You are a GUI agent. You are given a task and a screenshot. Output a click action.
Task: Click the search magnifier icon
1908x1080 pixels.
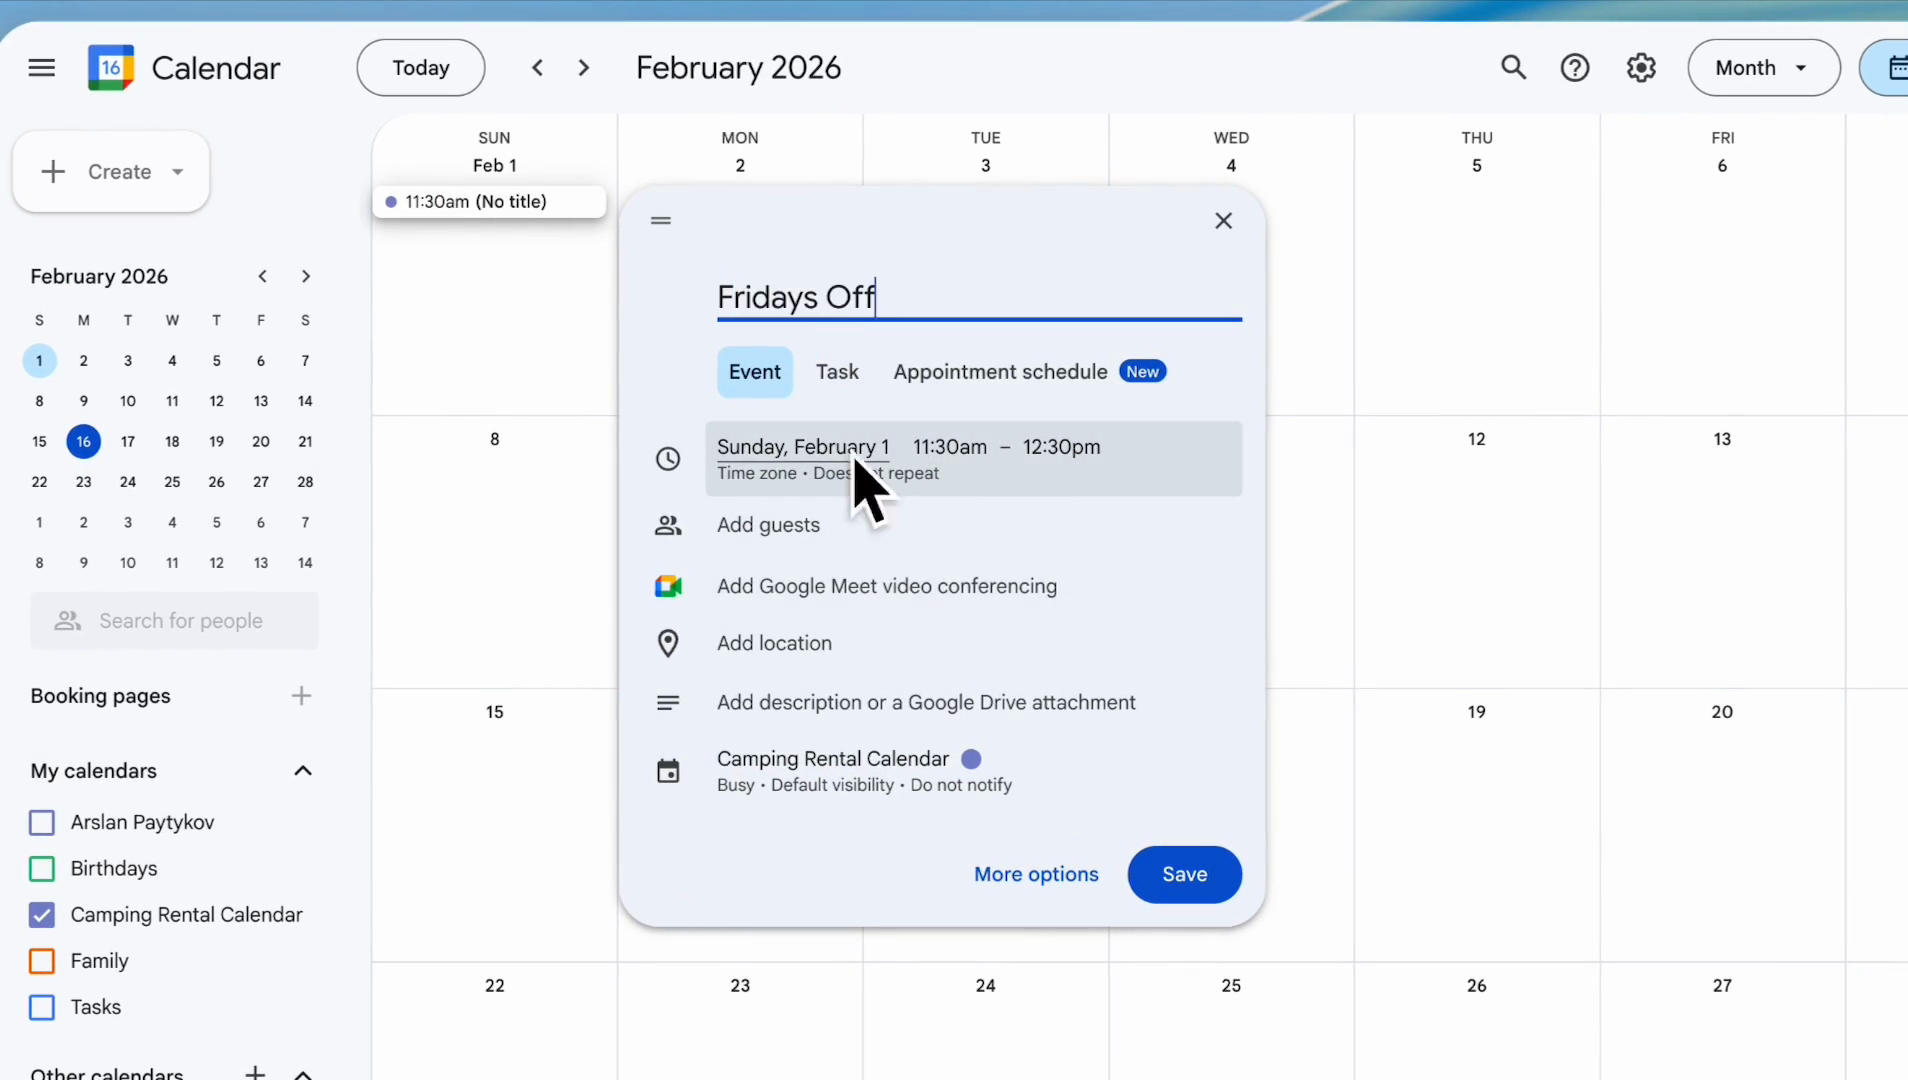[x=1513, y=68]
